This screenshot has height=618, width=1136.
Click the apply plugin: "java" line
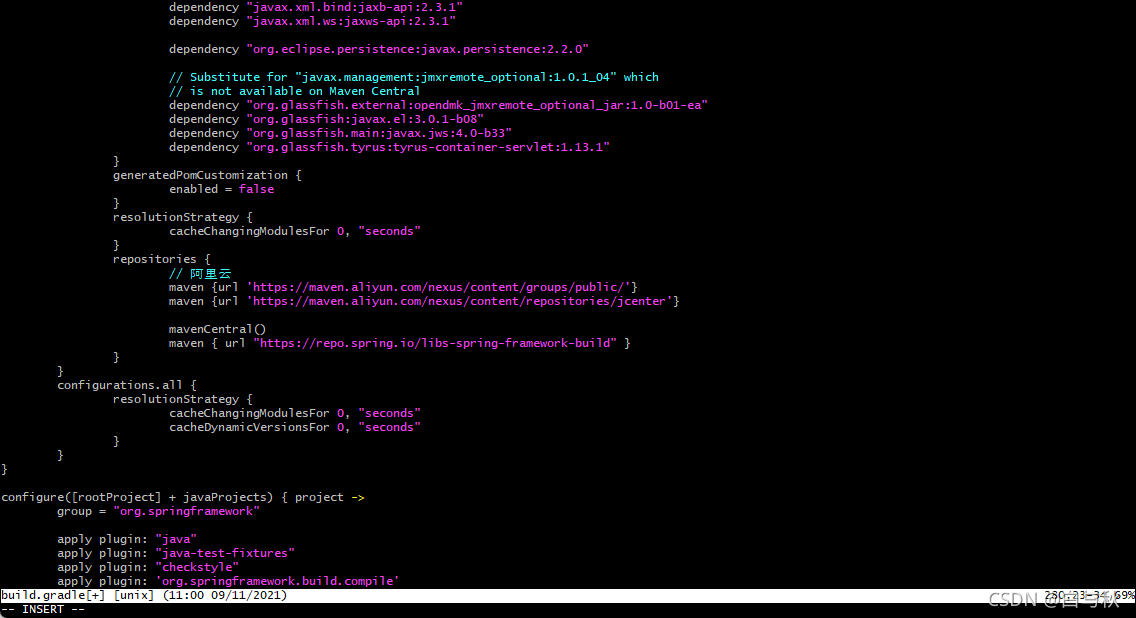click(127, 540)
